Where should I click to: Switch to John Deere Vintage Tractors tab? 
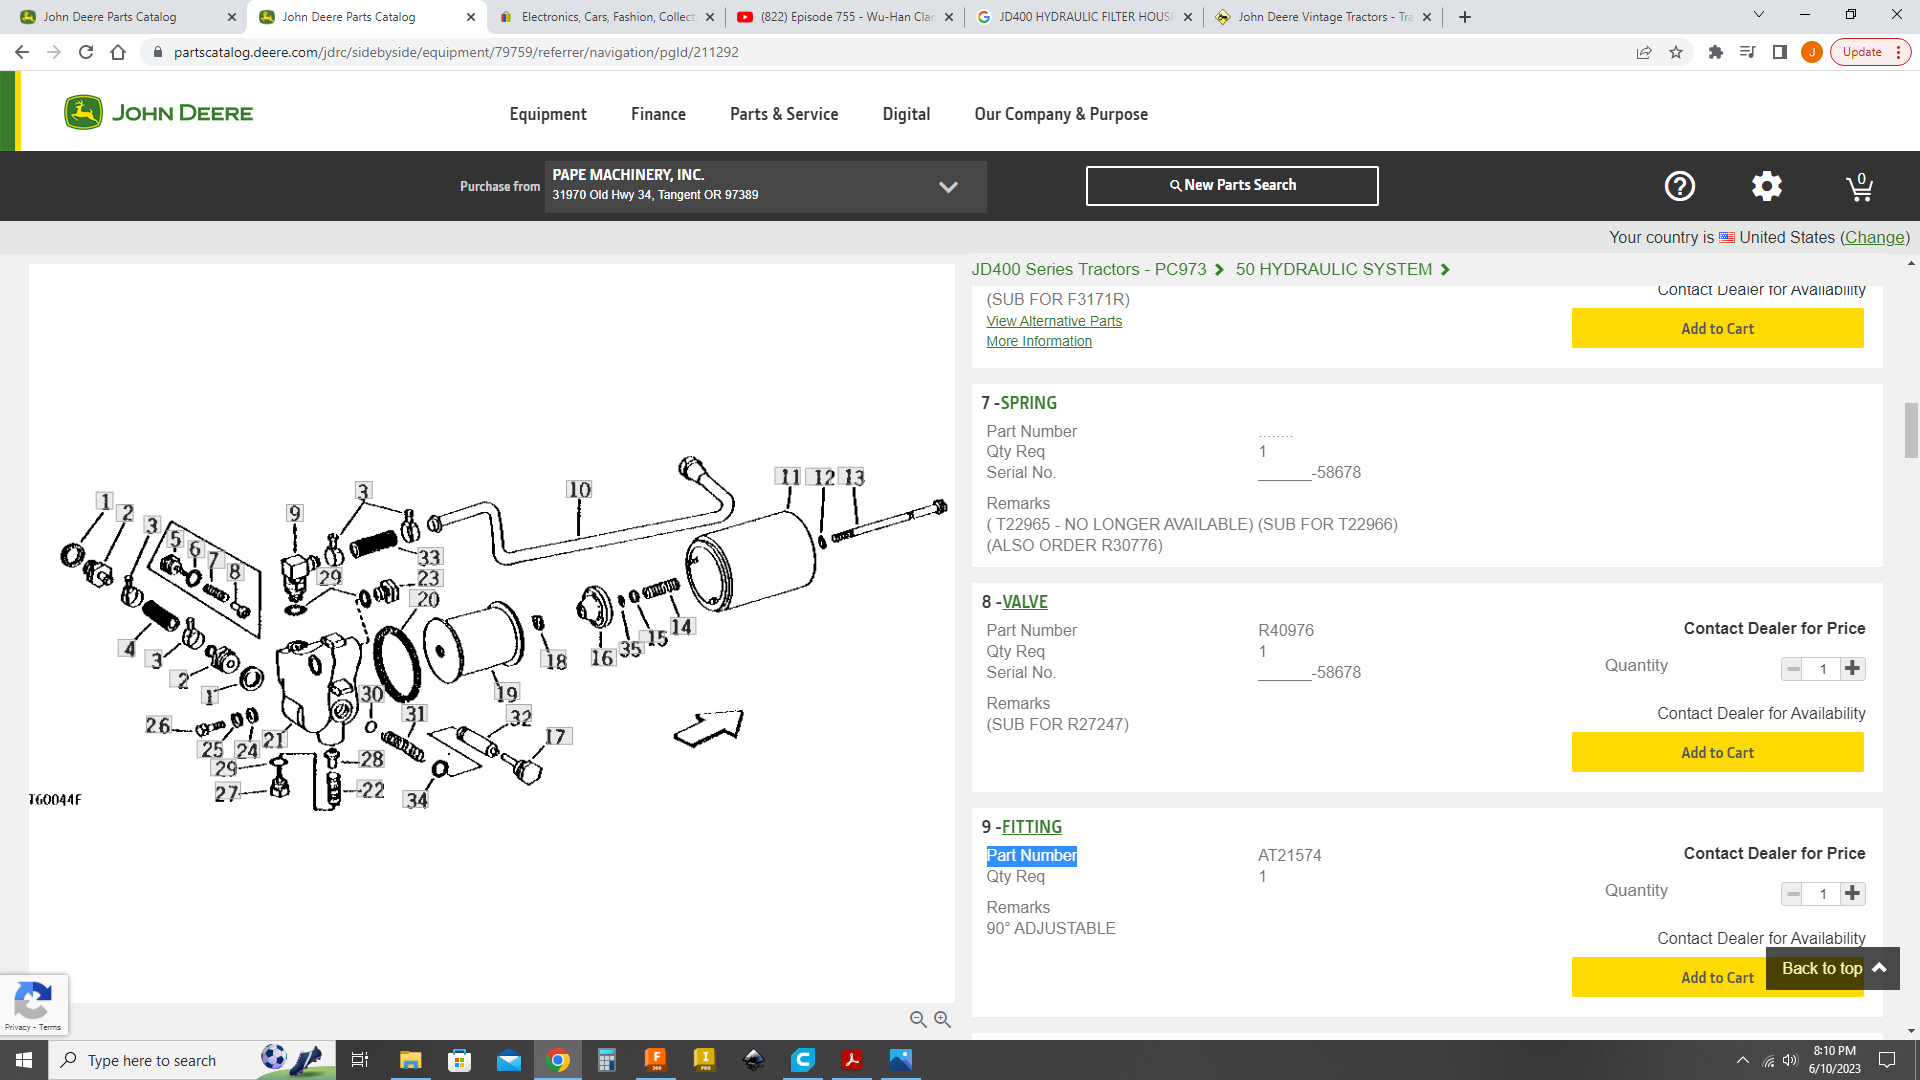pyautogui.click(x=1322, y=17)
